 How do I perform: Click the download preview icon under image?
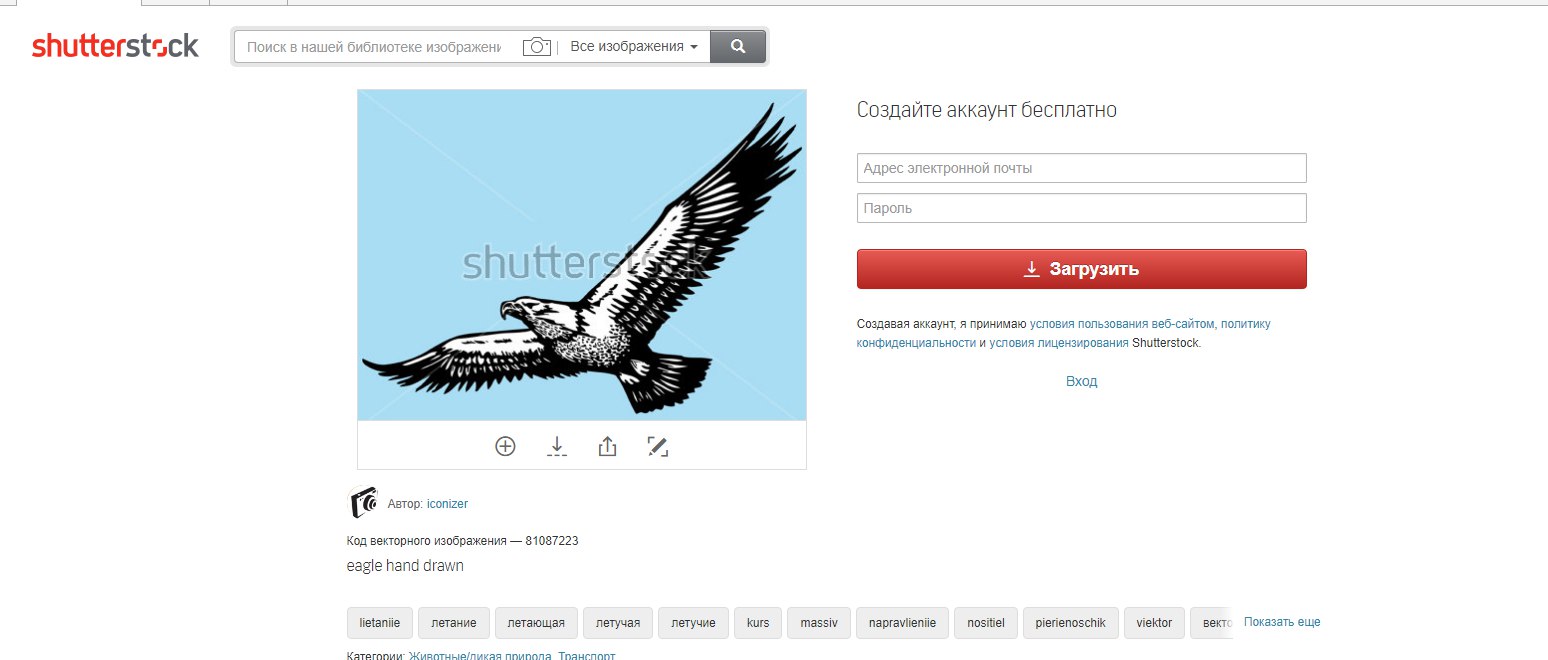pyautogui.click(x=557, y=446)
